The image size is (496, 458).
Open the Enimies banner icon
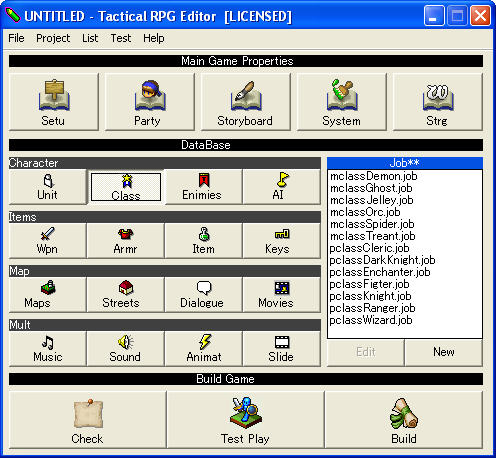coord(204,180)
